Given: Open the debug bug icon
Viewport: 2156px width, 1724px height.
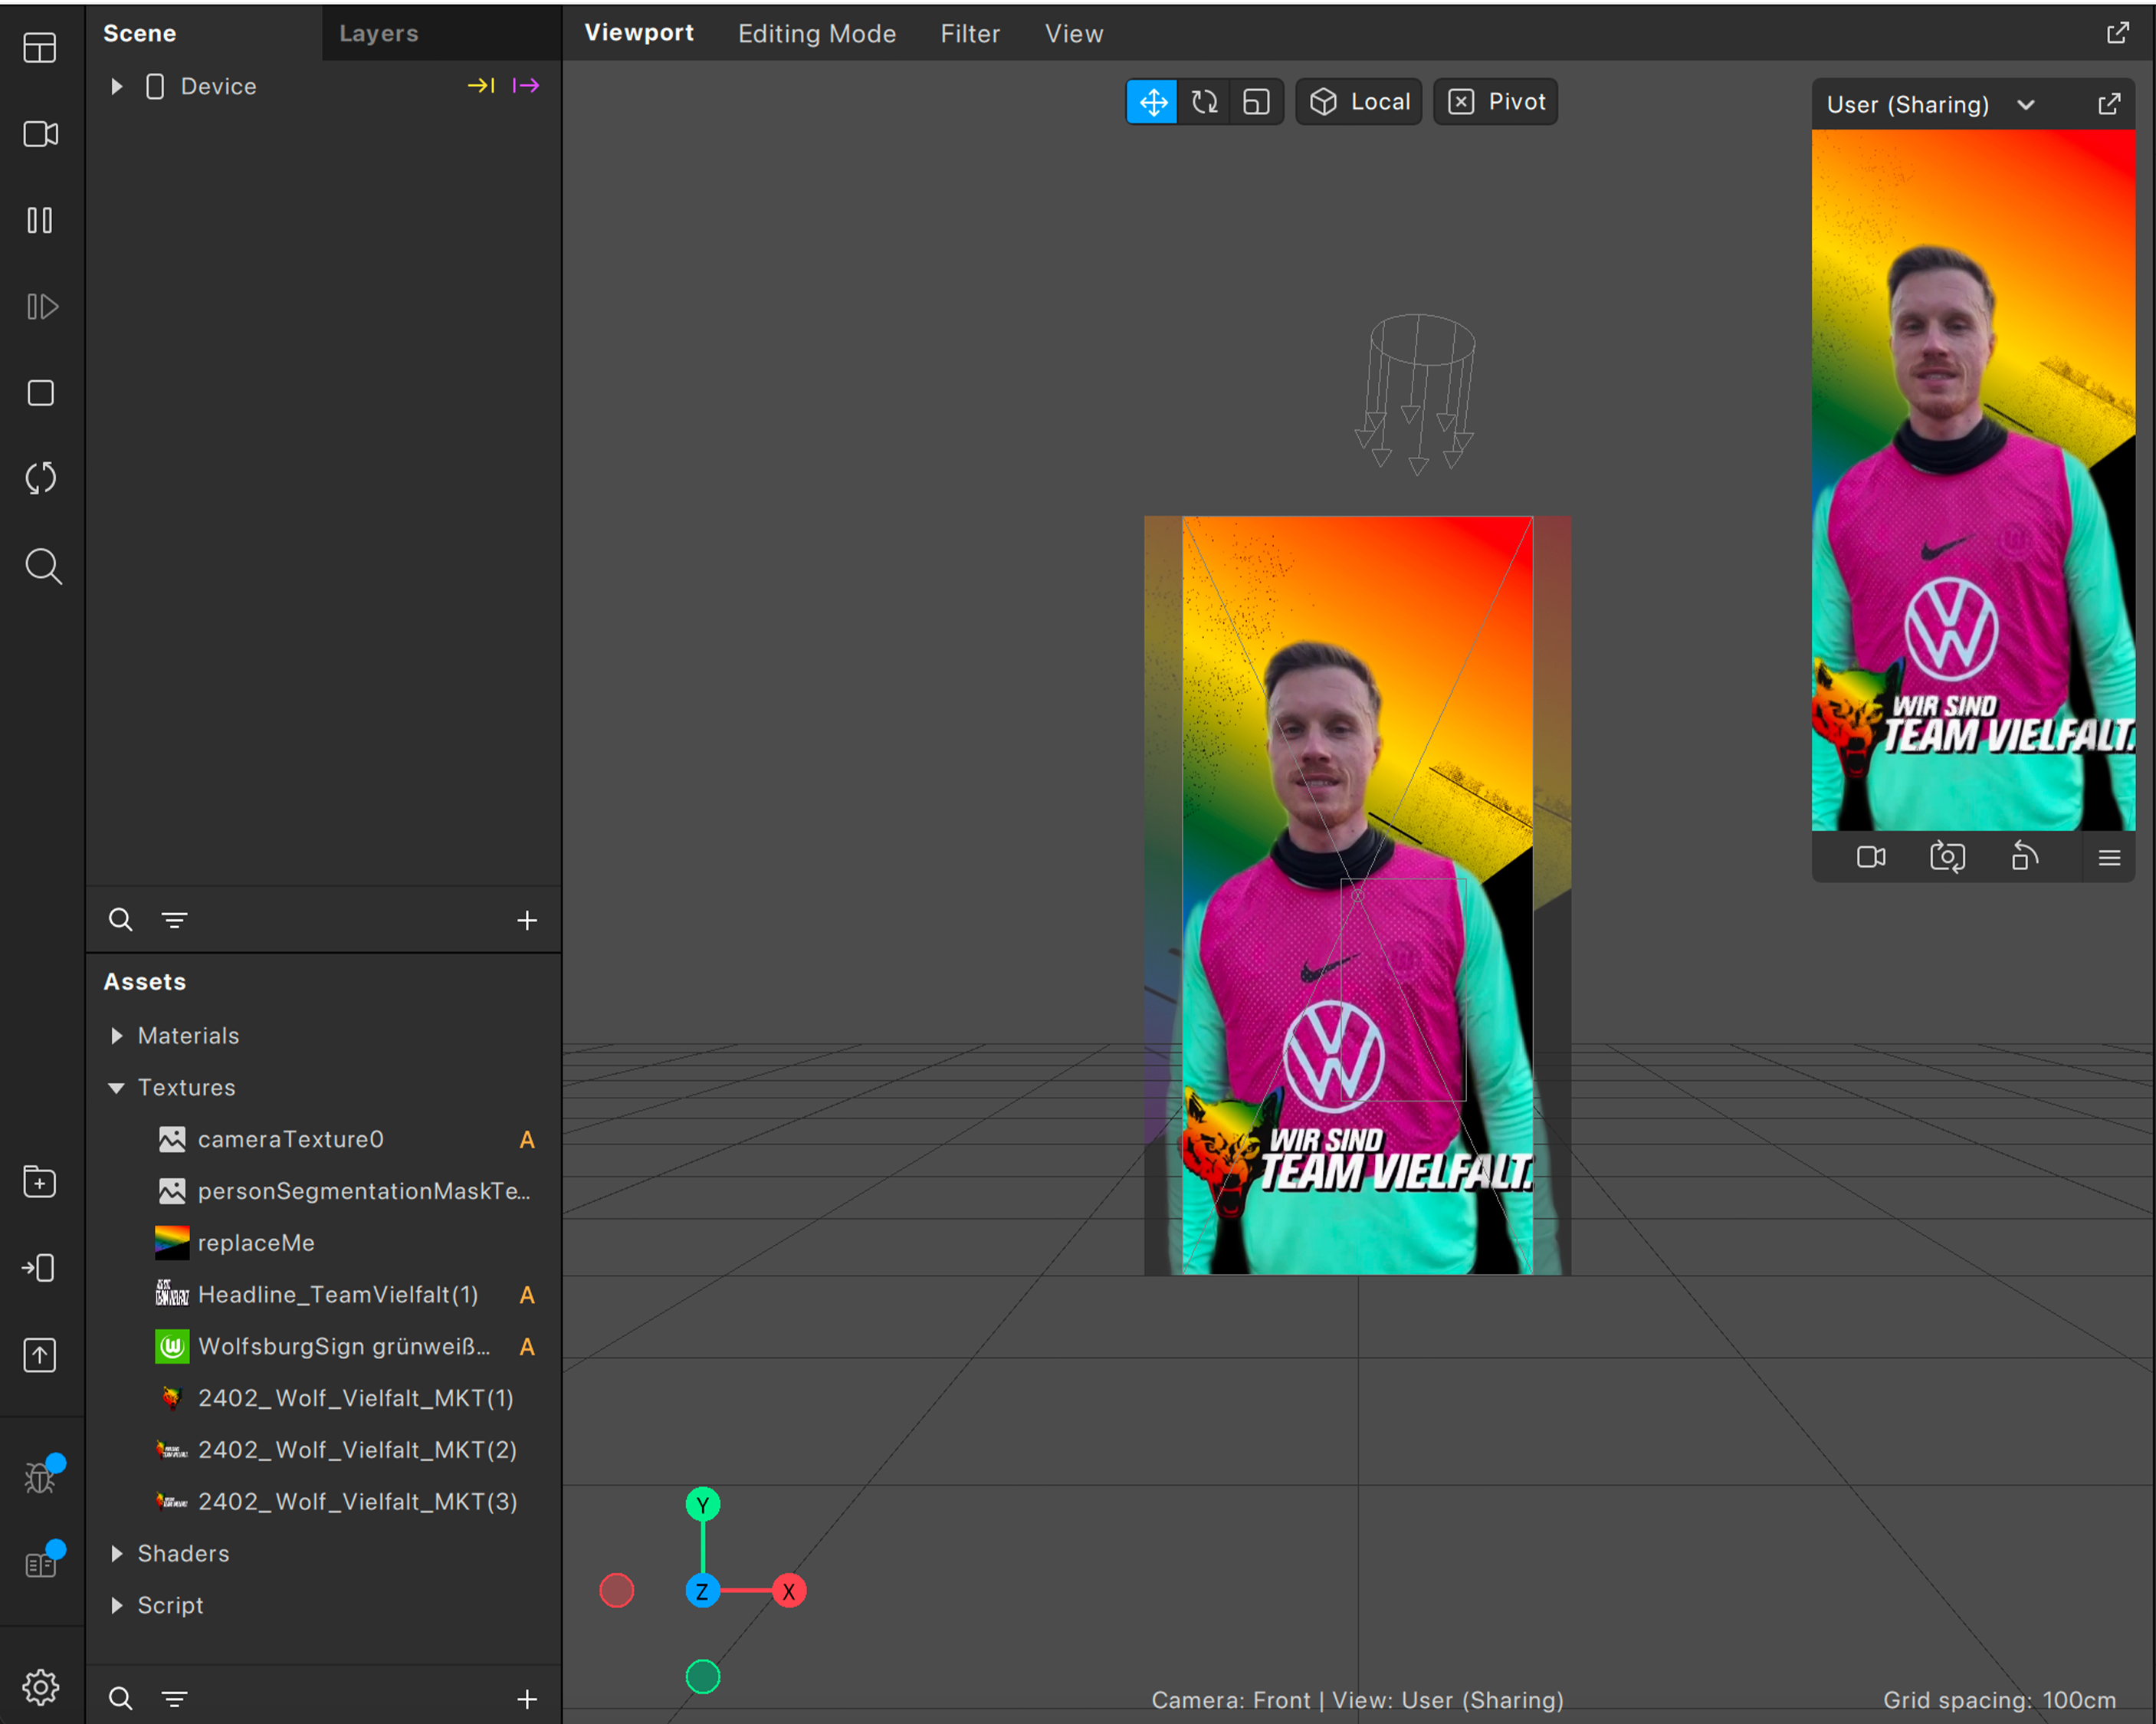Looking at the screenshot, I should click(40, 1477).
